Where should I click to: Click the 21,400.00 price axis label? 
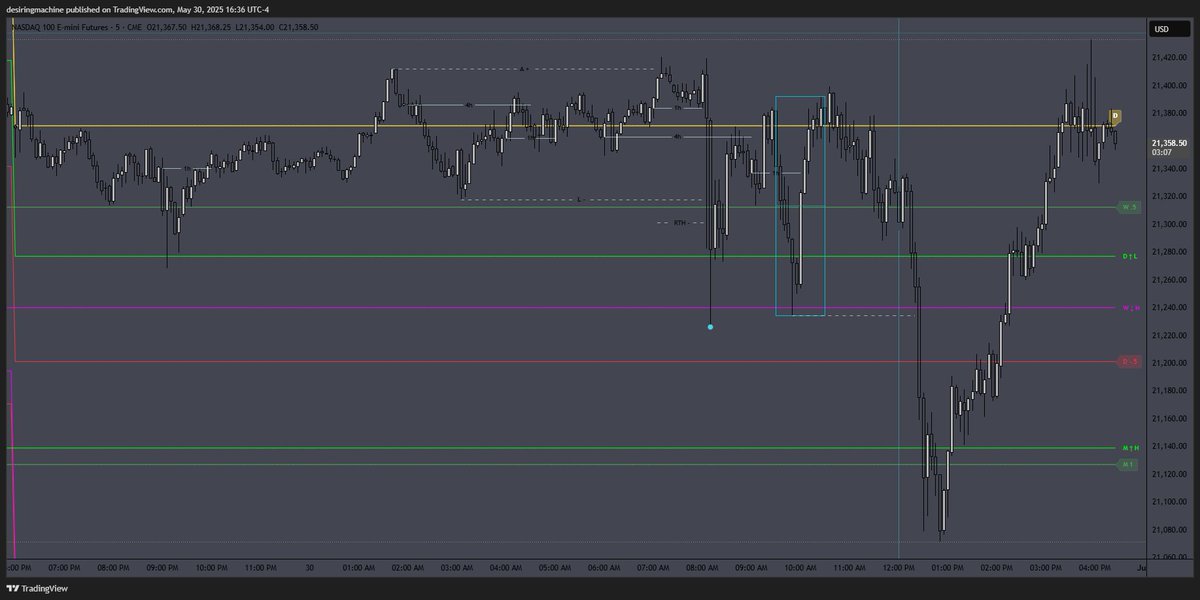point(1170,87)
